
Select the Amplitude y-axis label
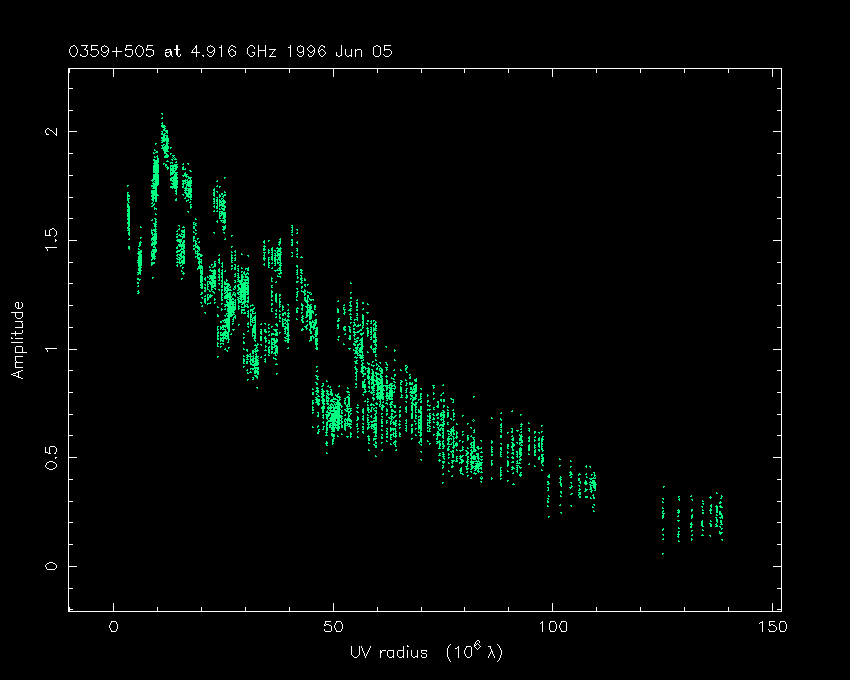(x=17, y=341)
